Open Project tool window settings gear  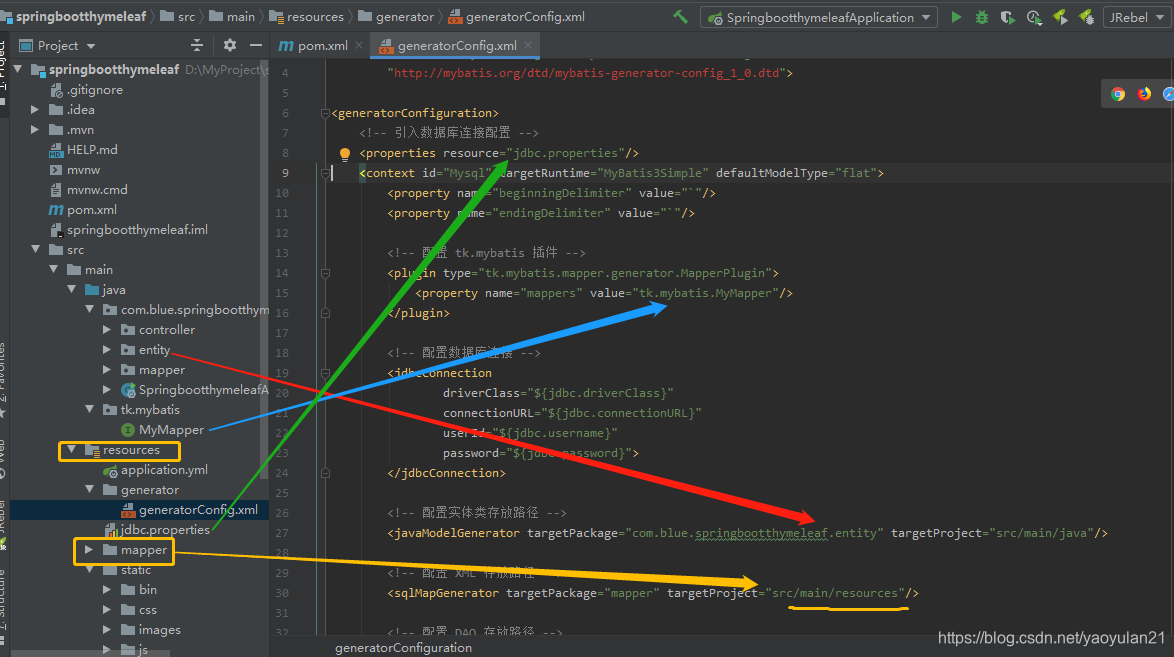point(228,45)
